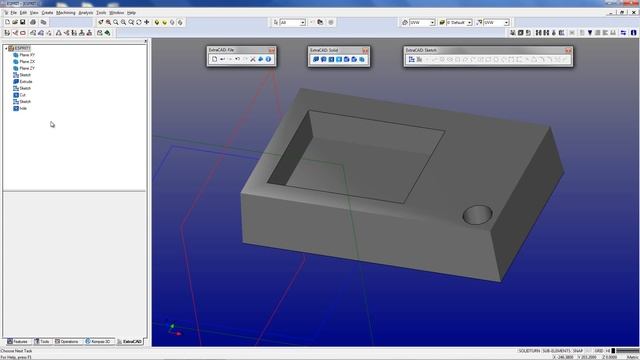640x360 pixels.
Task: Open the Analysis menu
Action: (86, 13)
